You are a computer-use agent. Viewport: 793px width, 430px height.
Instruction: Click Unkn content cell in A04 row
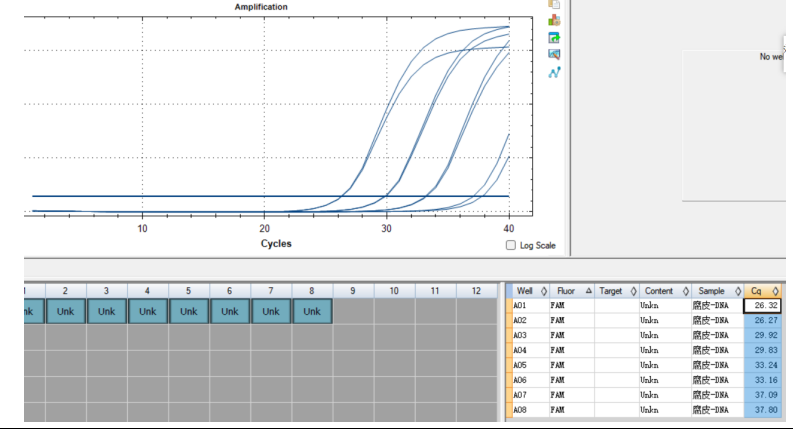coord(665,350)
